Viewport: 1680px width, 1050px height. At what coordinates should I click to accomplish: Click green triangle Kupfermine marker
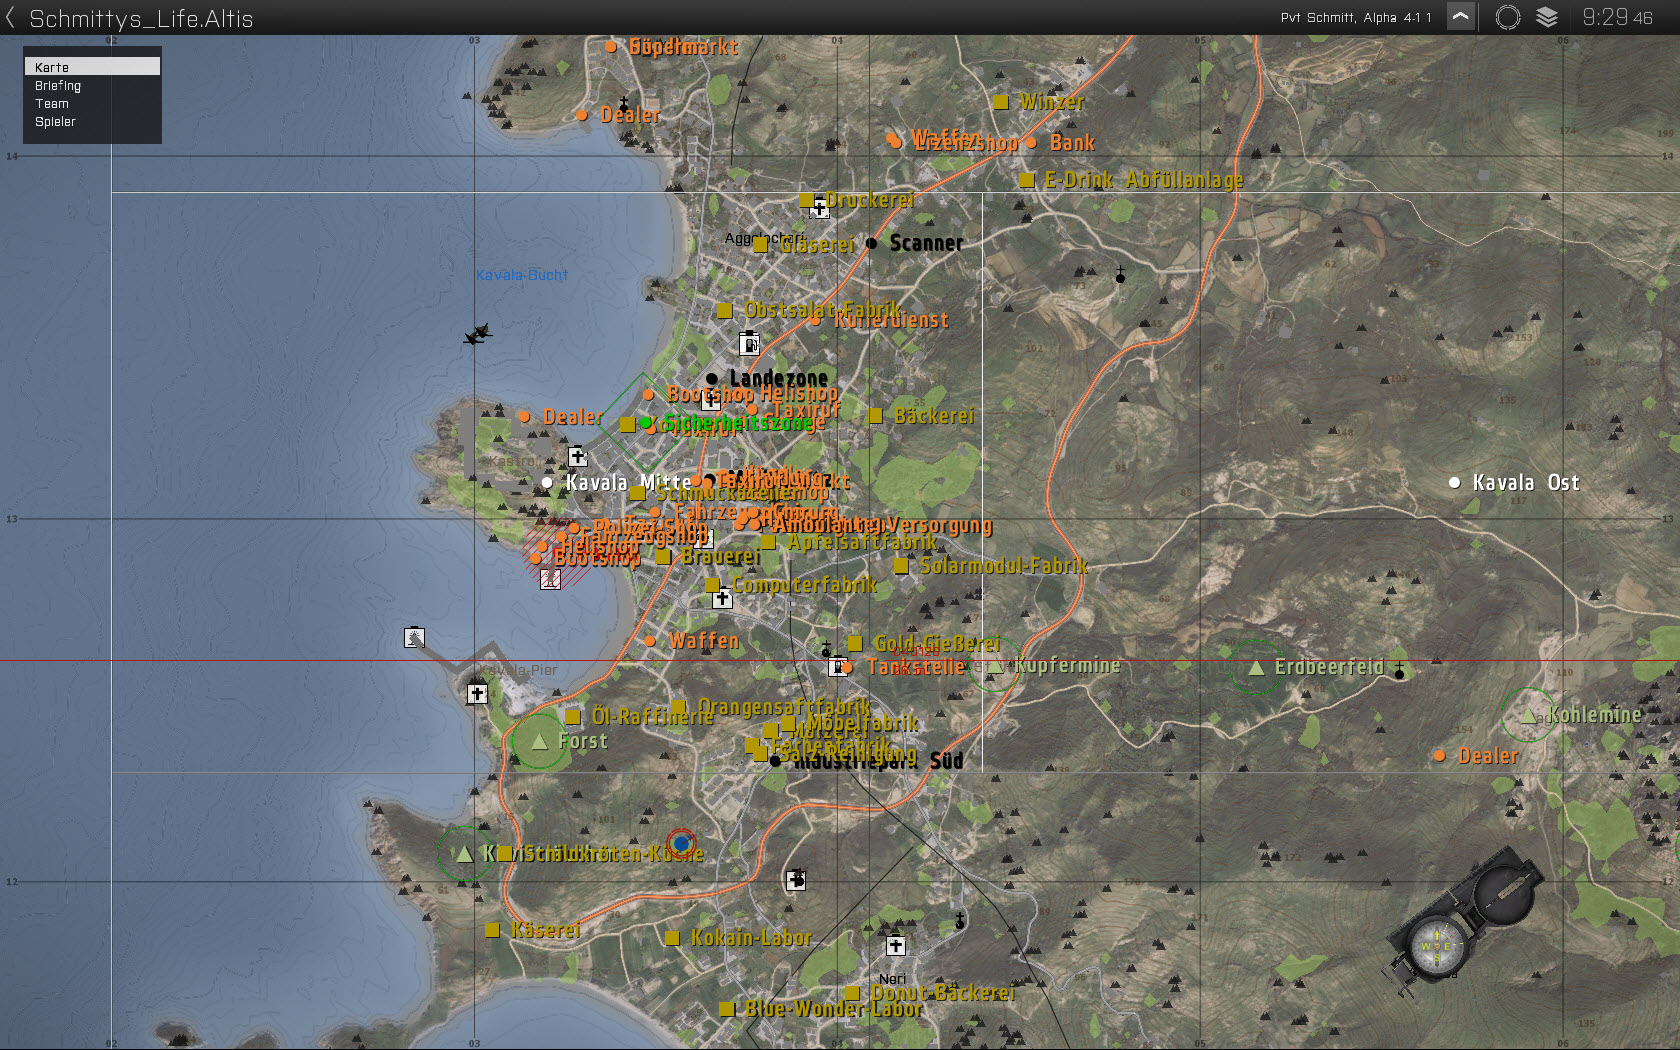click(x=995, y=666)
